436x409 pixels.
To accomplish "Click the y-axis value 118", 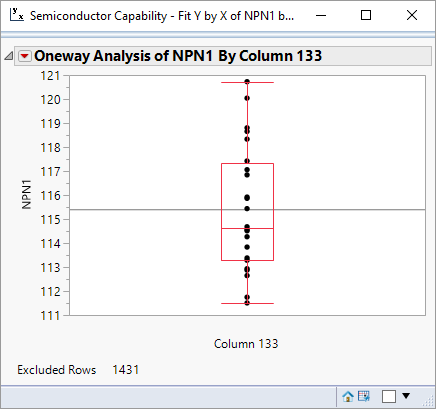I will coord(50,148).
